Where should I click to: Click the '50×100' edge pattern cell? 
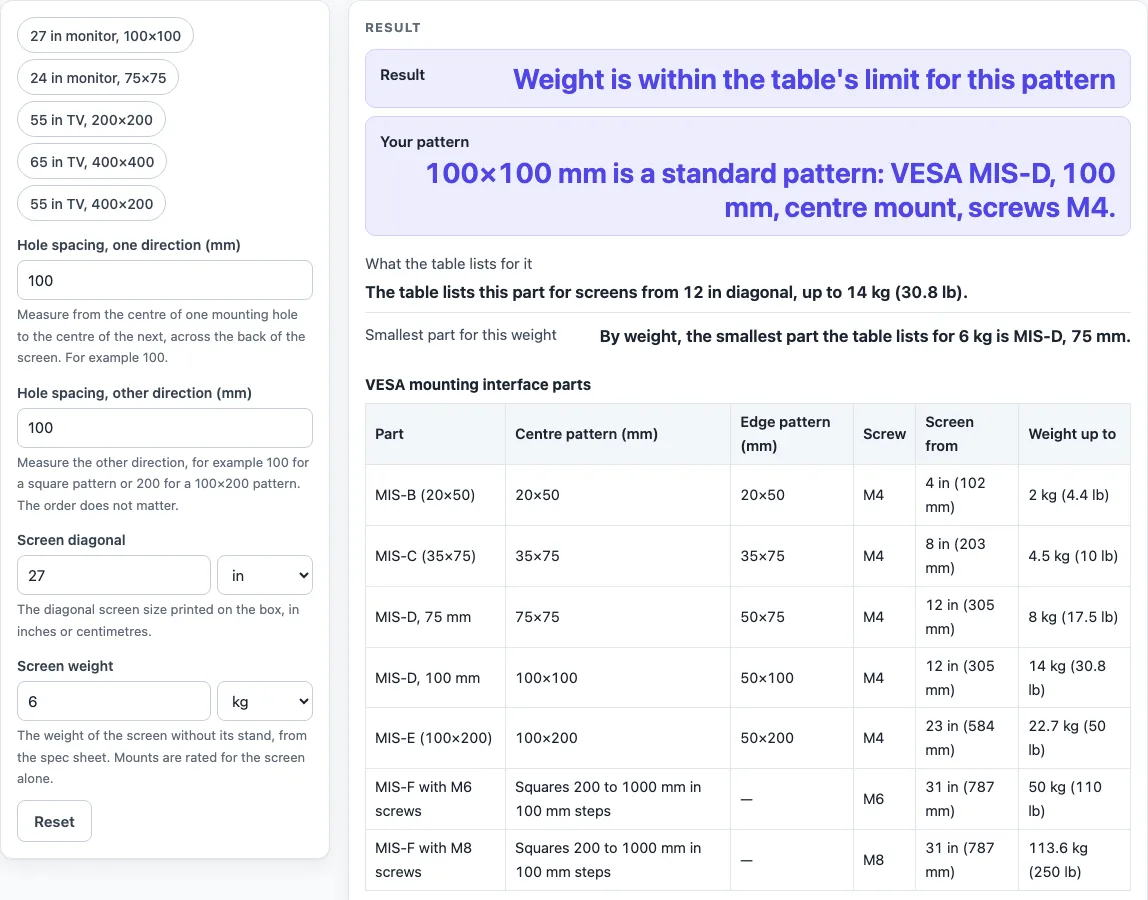click(791, 677)
